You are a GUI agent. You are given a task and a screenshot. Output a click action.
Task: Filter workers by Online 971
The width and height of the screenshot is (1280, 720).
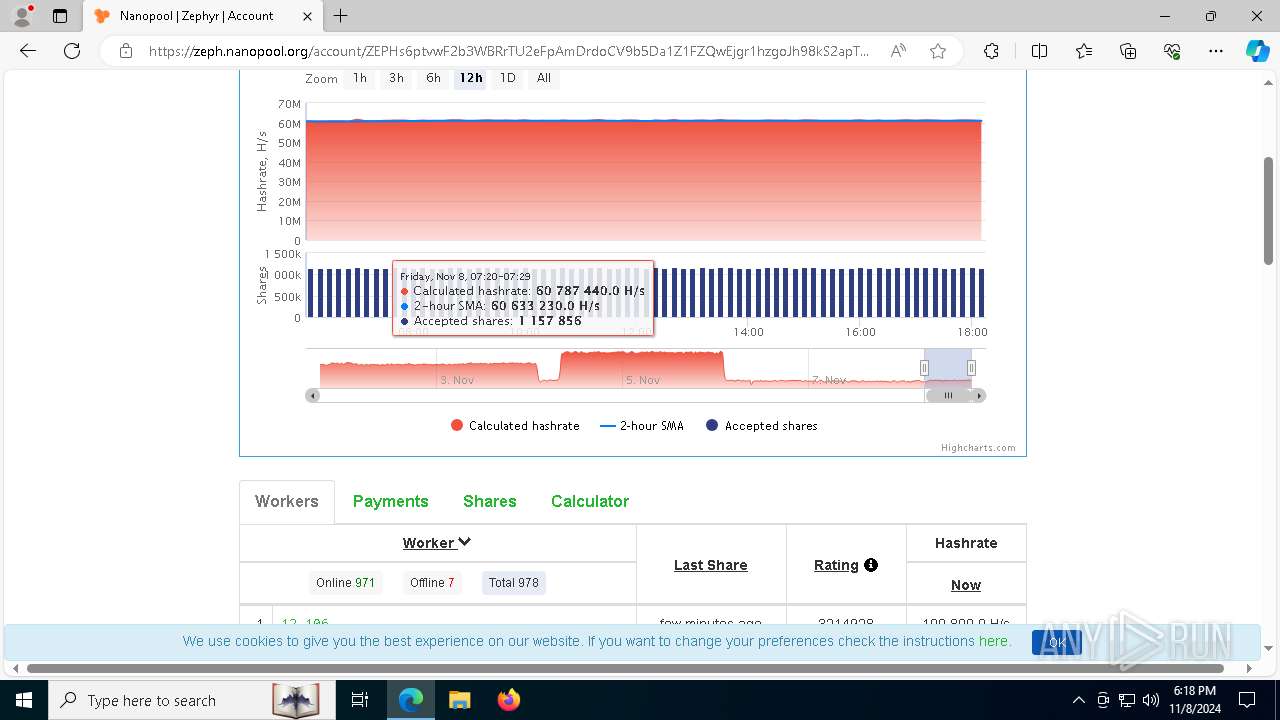[x=346, y=583]
